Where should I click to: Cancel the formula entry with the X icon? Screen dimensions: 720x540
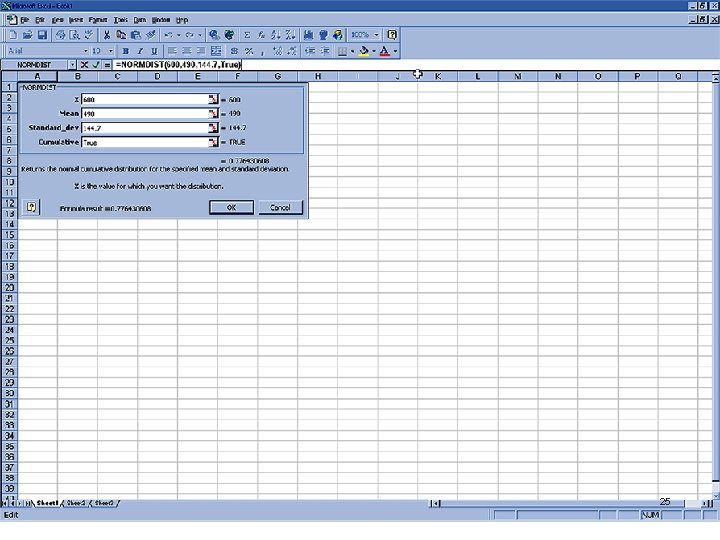pos(84,65)
